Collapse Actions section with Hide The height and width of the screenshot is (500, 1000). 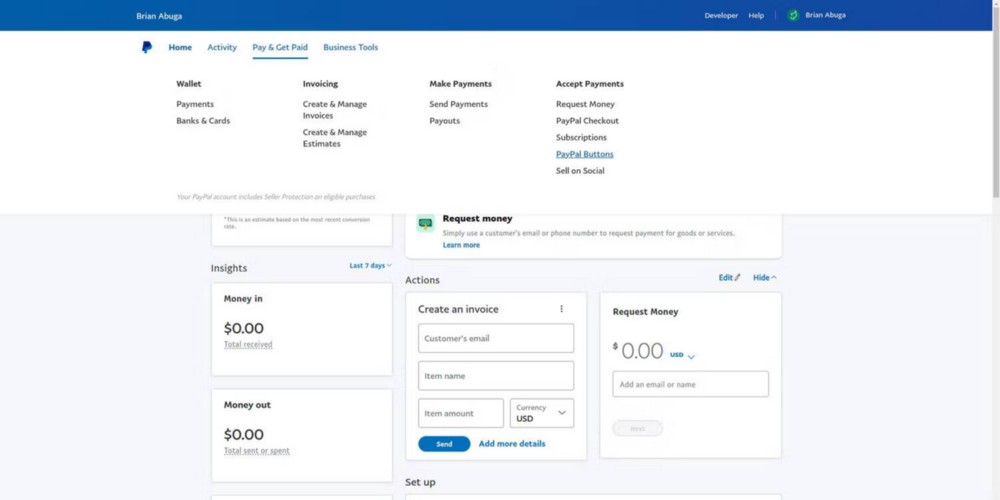[765, 278]
